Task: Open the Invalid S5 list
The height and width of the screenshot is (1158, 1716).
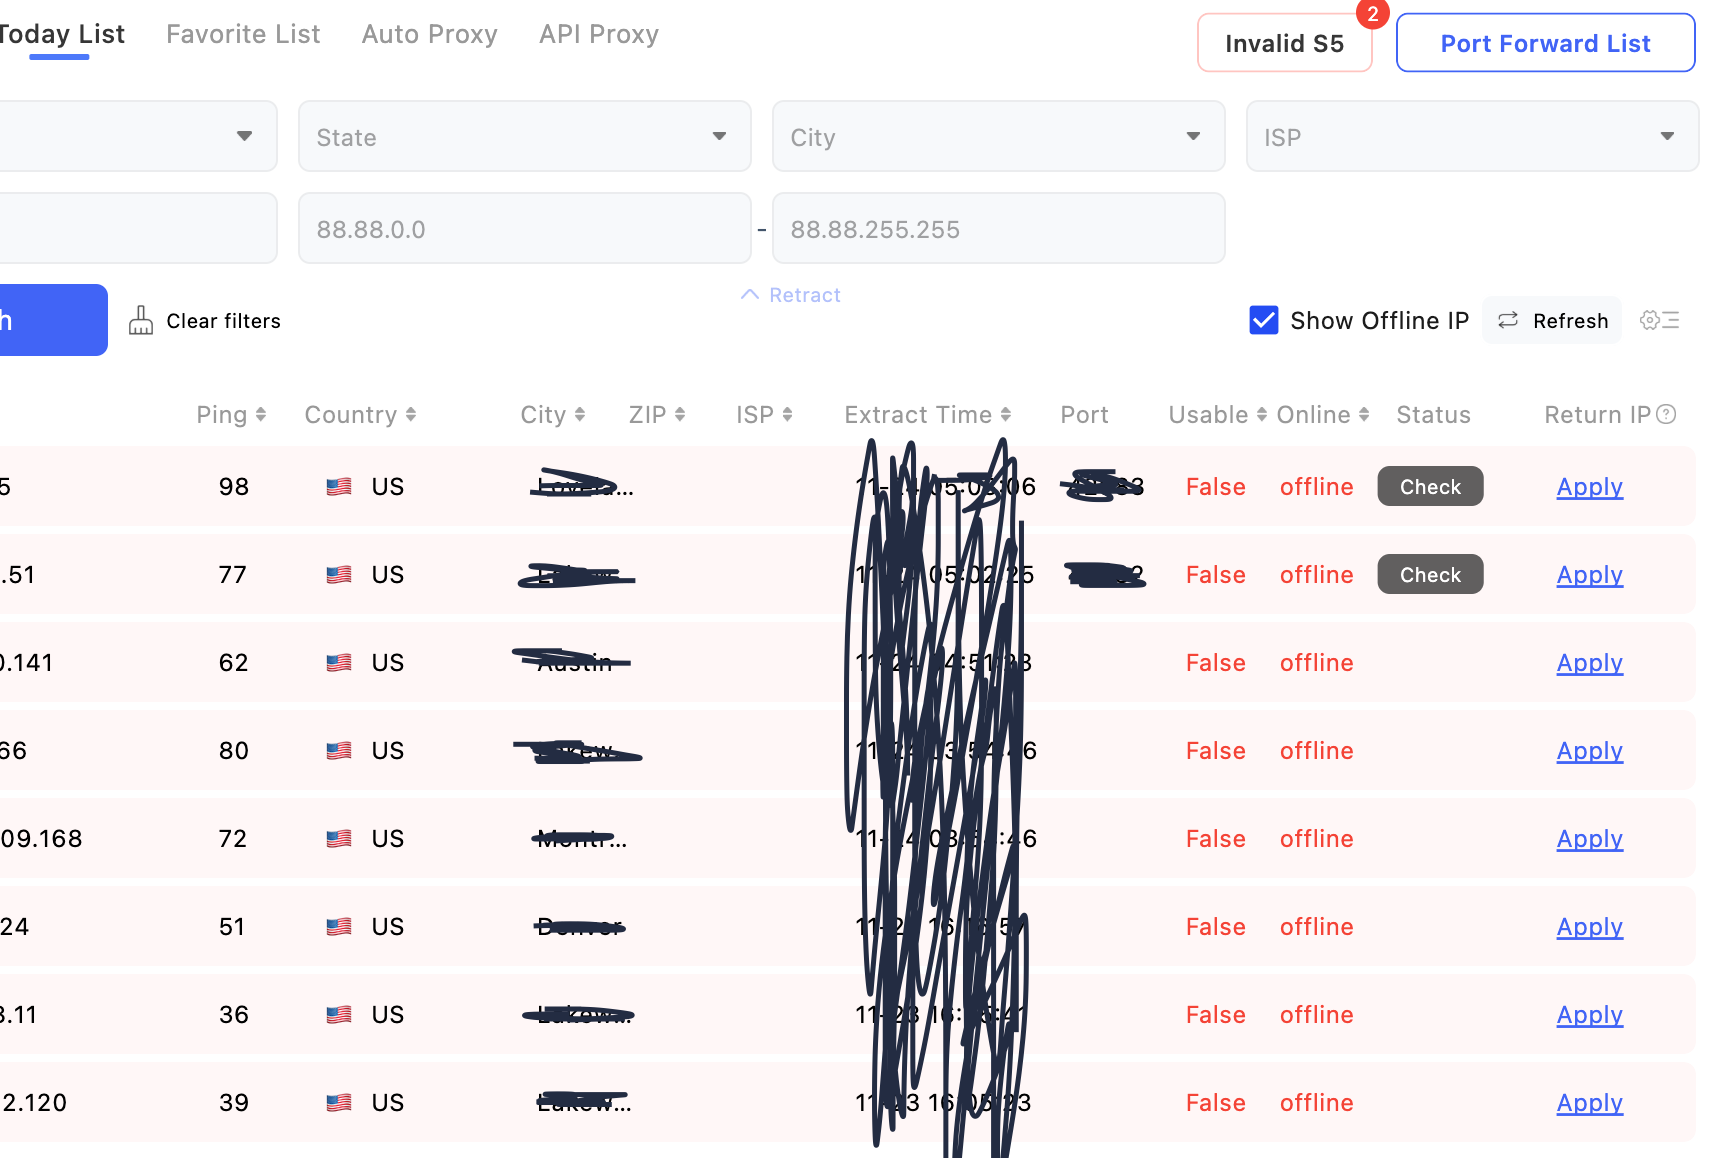Action: click(1284, 43)
